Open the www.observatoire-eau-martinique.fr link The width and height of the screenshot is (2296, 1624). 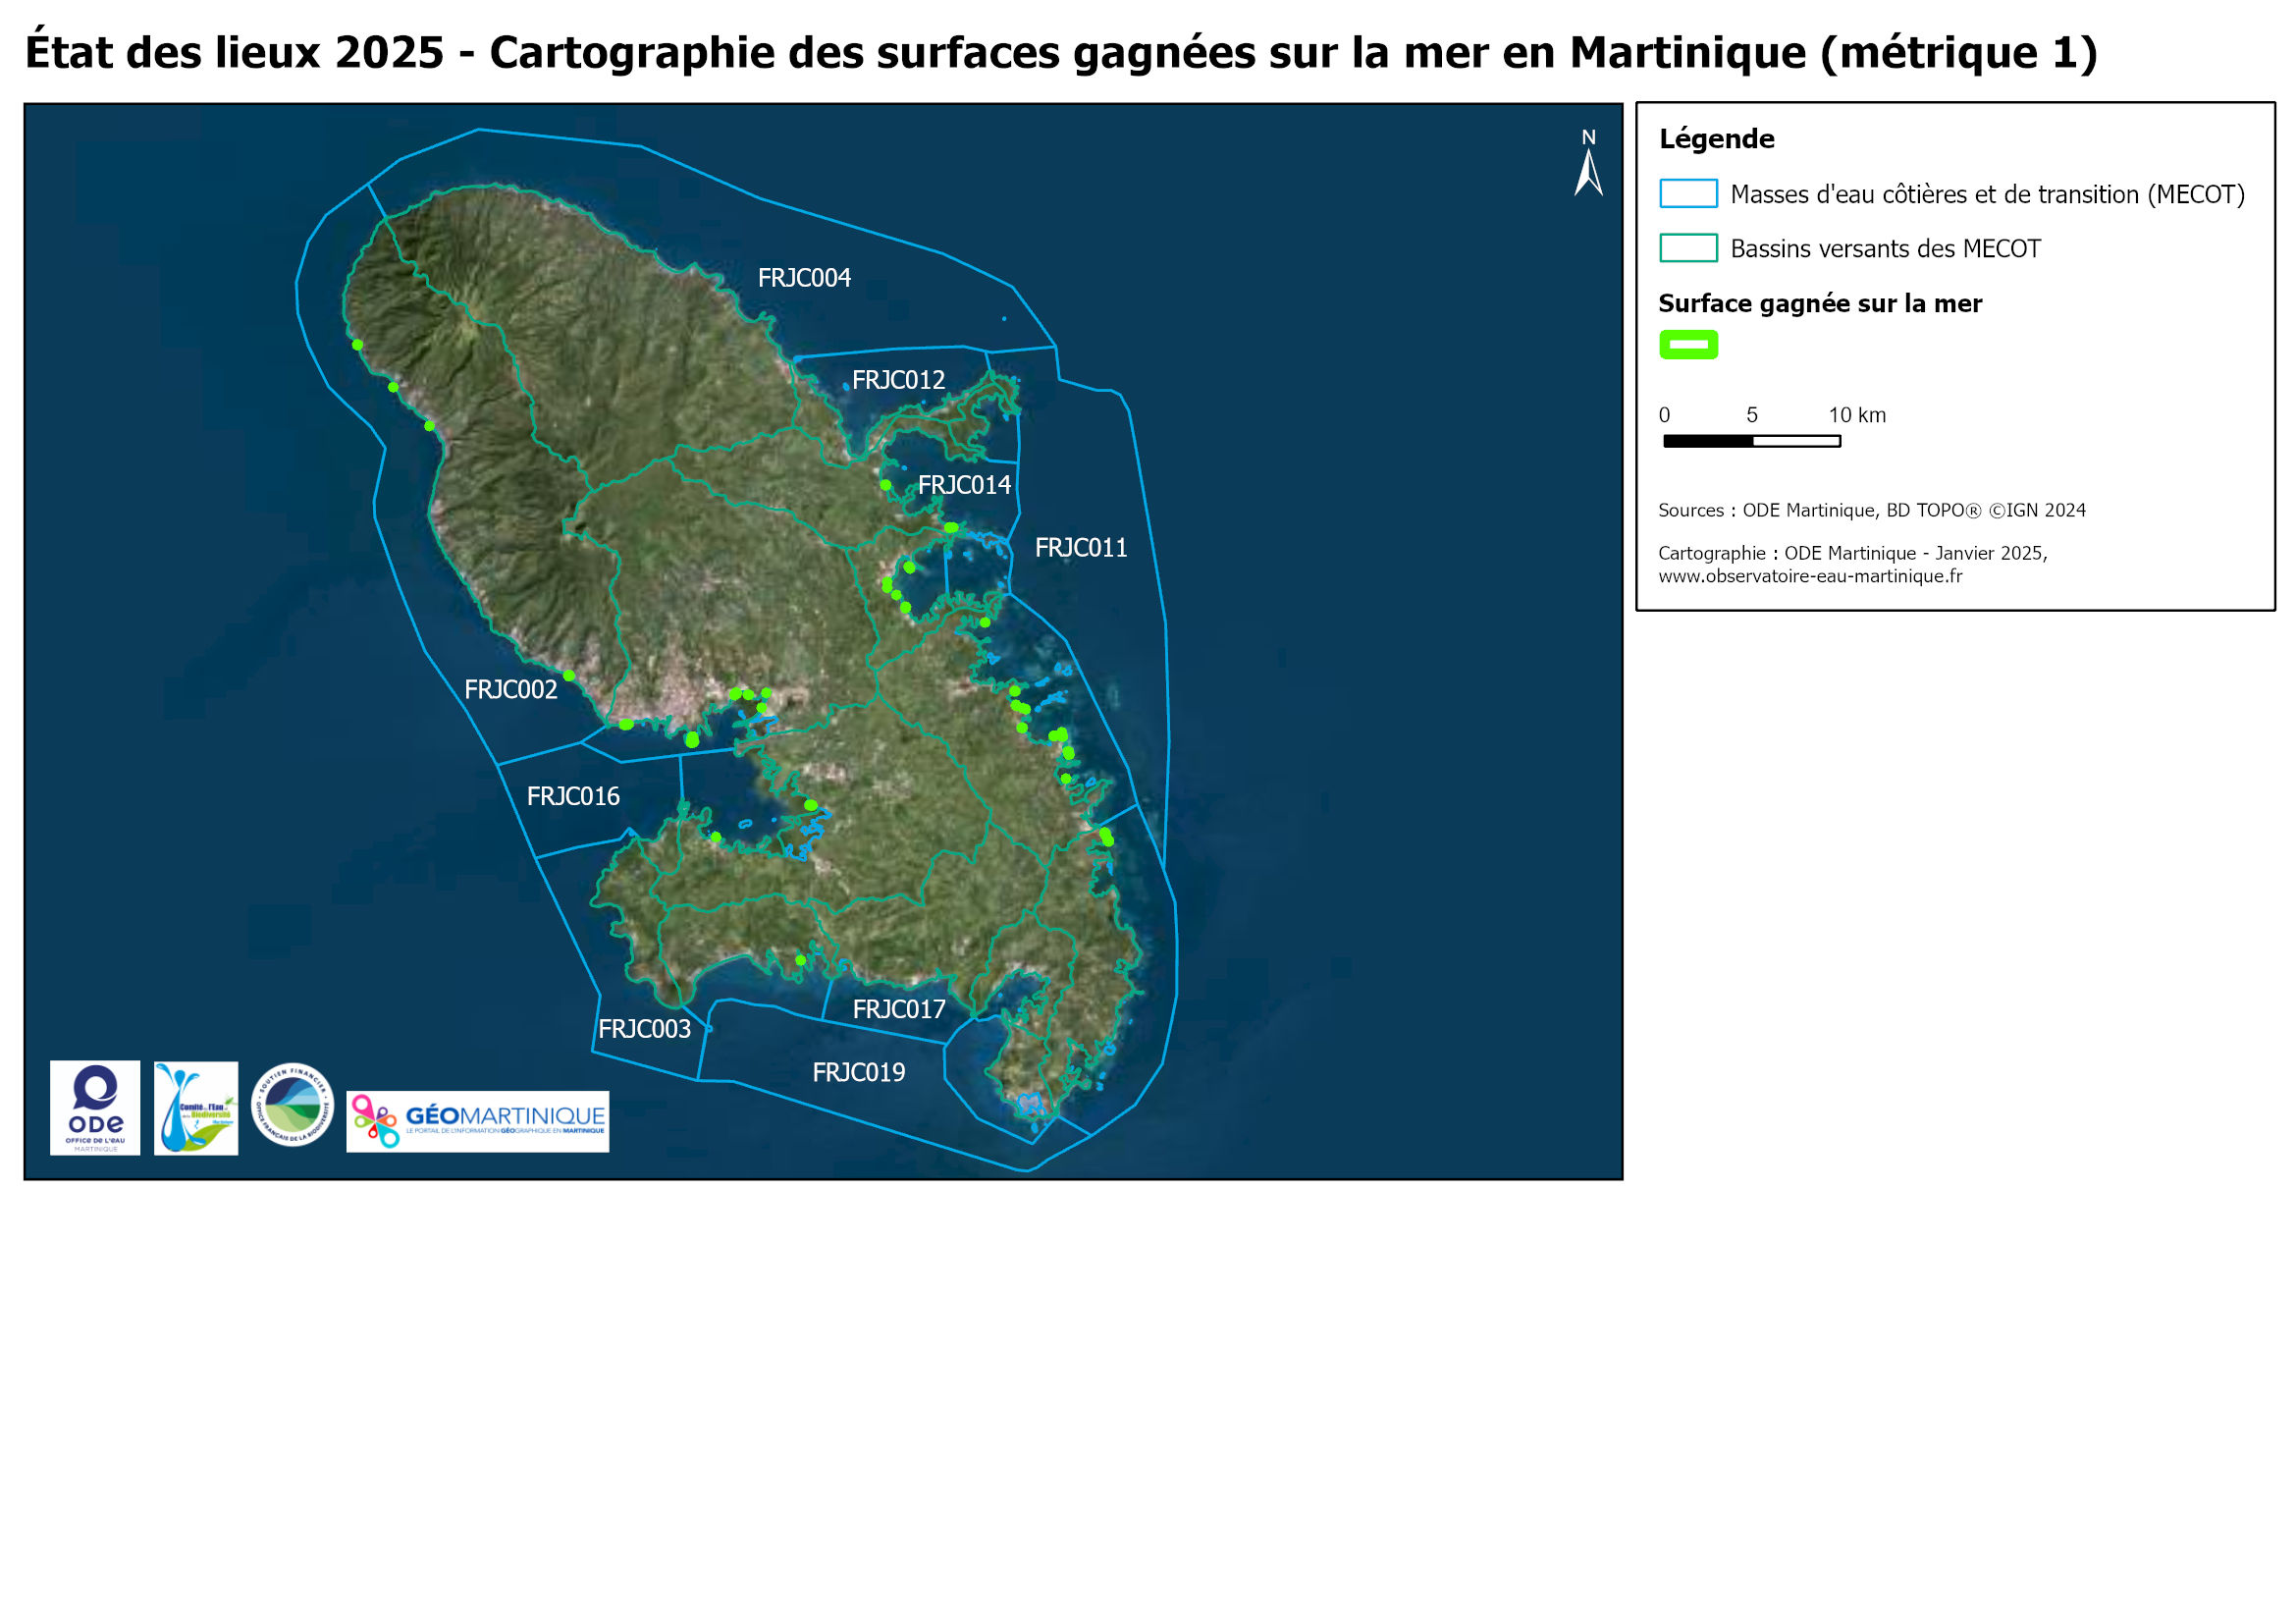coord(1809,576)
